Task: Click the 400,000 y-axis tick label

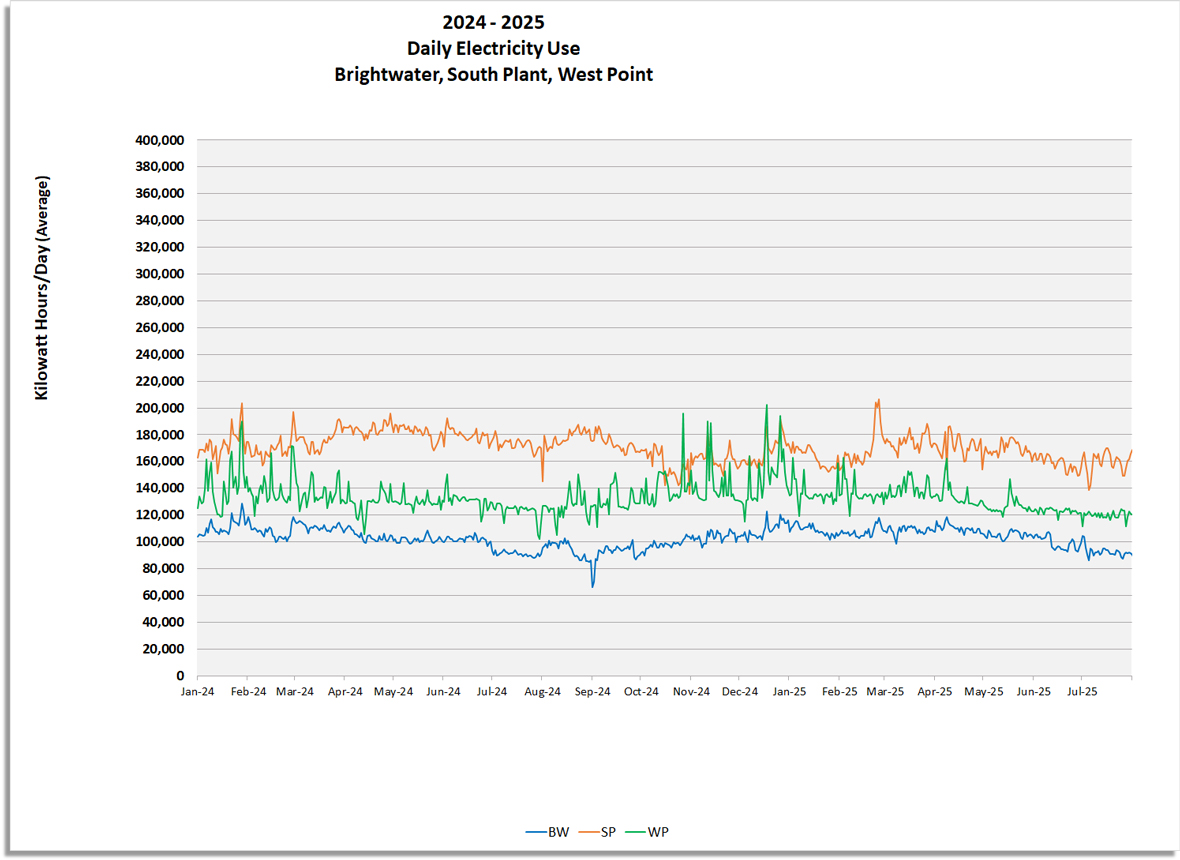Action: point(158,140)
